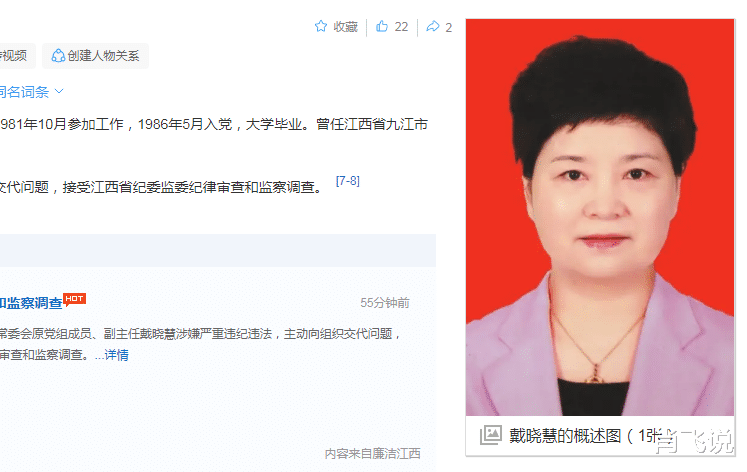The width and height of the screenshot is (747, 472).
Task: Open the 创建人物关系 button
Action: [95, 56]
